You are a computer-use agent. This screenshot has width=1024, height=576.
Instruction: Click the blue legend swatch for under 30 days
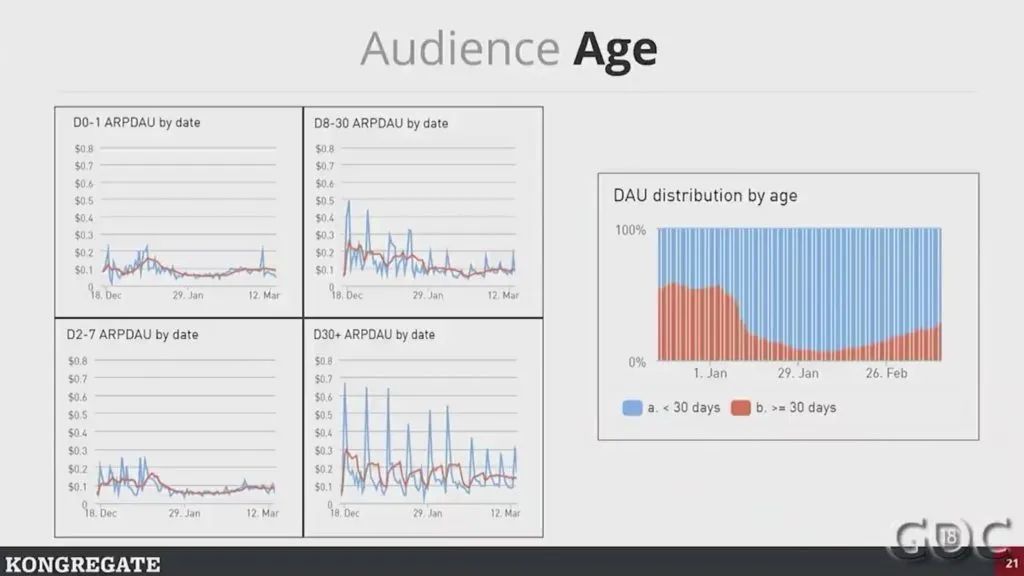(x=632, y=408)
